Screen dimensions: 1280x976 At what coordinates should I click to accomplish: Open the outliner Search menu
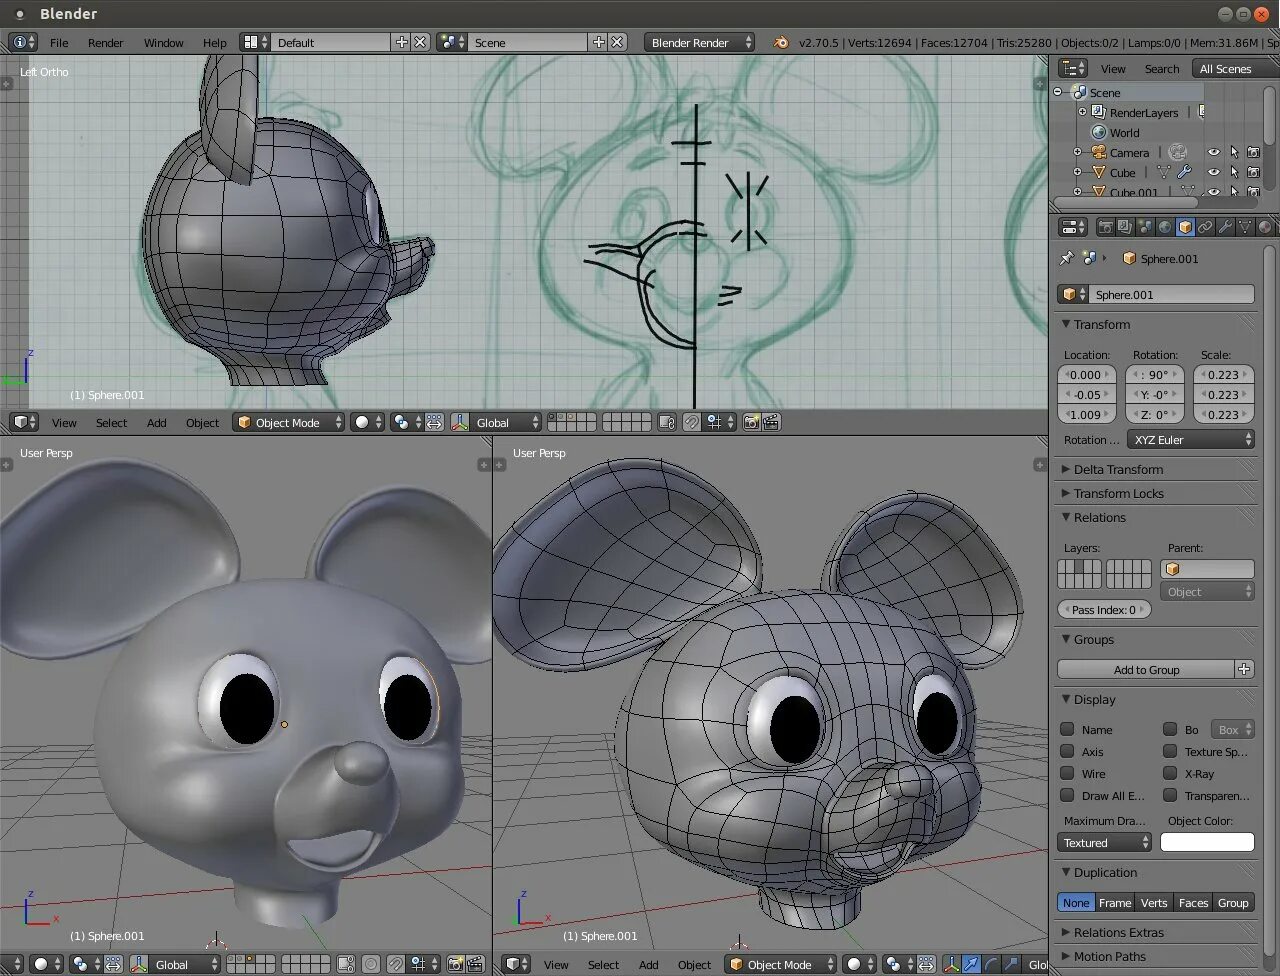(x=1161, y=68)
